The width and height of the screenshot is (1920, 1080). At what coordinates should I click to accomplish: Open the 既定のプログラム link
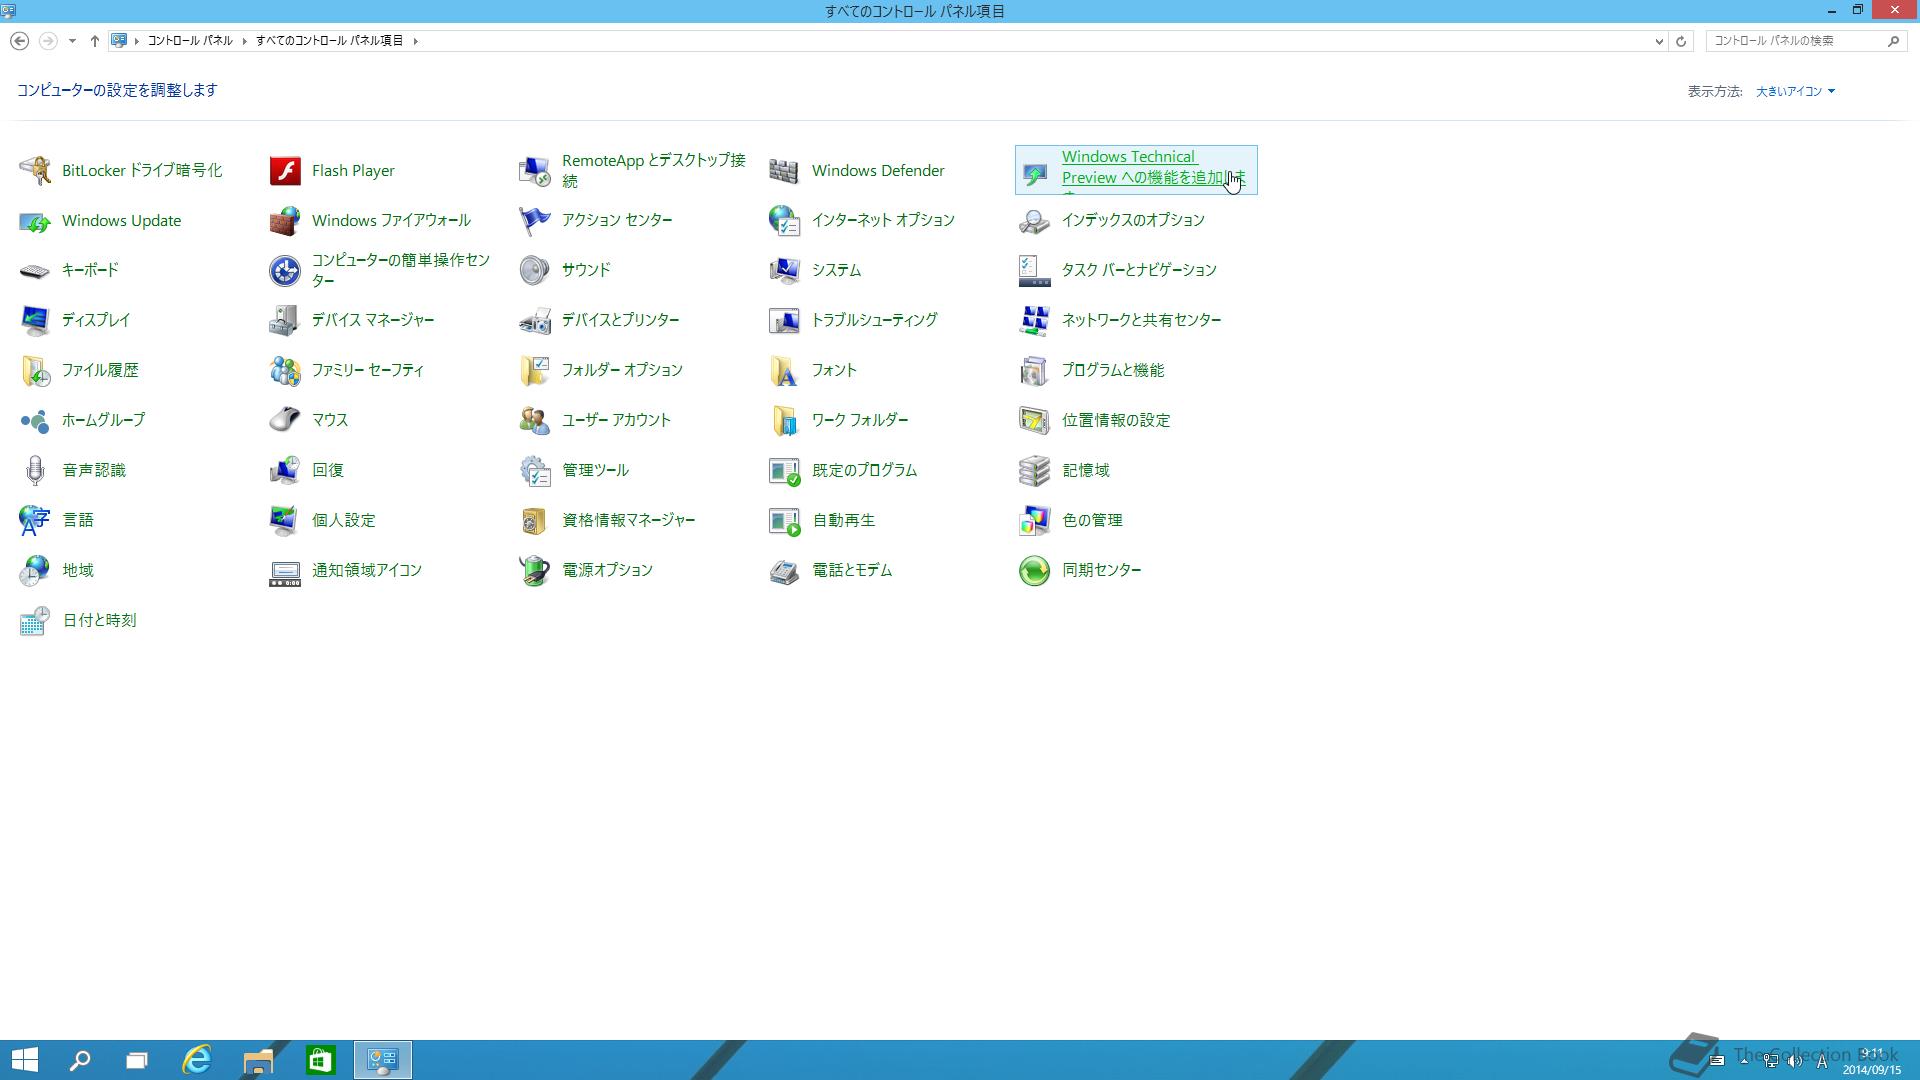coord(865,470)
